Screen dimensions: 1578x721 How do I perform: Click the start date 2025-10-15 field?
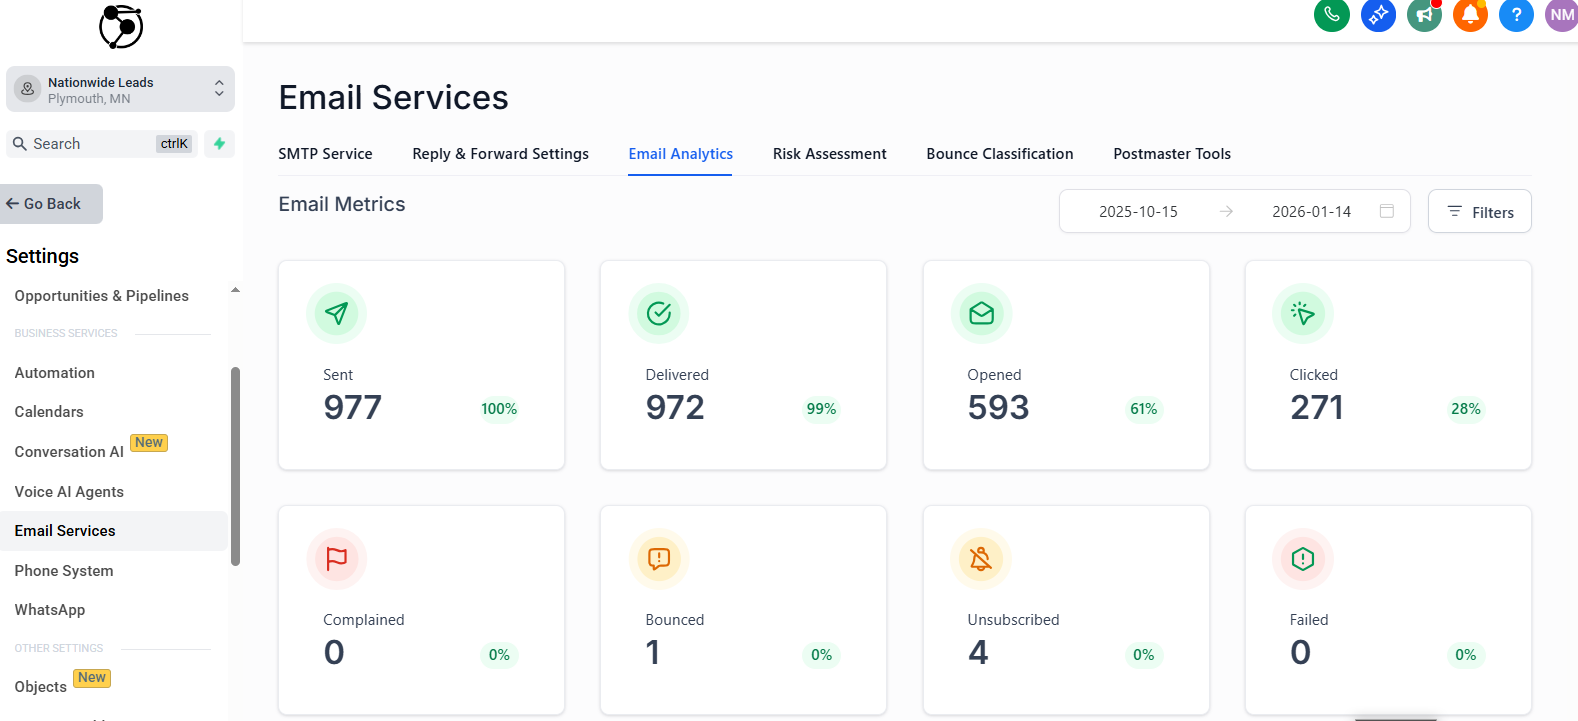click(1138, 212)
